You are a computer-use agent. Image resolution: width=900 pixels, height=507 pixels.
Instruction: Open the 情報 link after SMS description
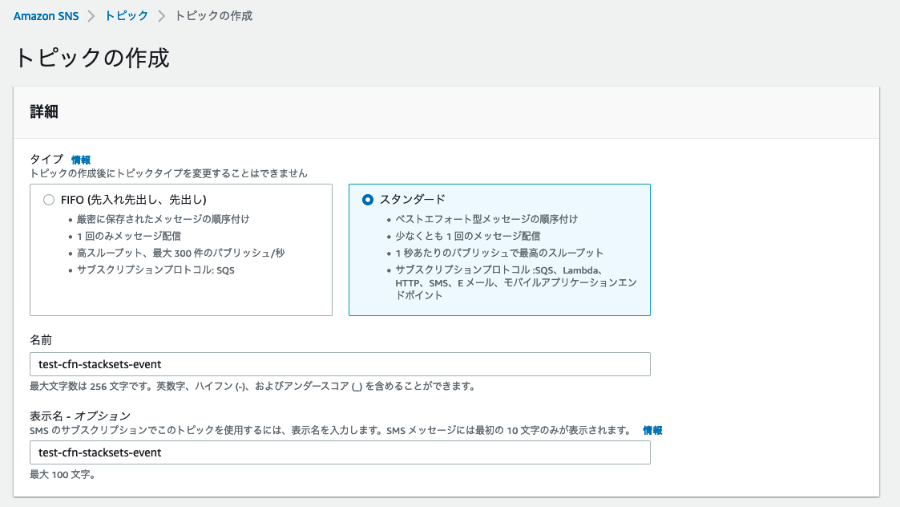click(x=653, y=430)
